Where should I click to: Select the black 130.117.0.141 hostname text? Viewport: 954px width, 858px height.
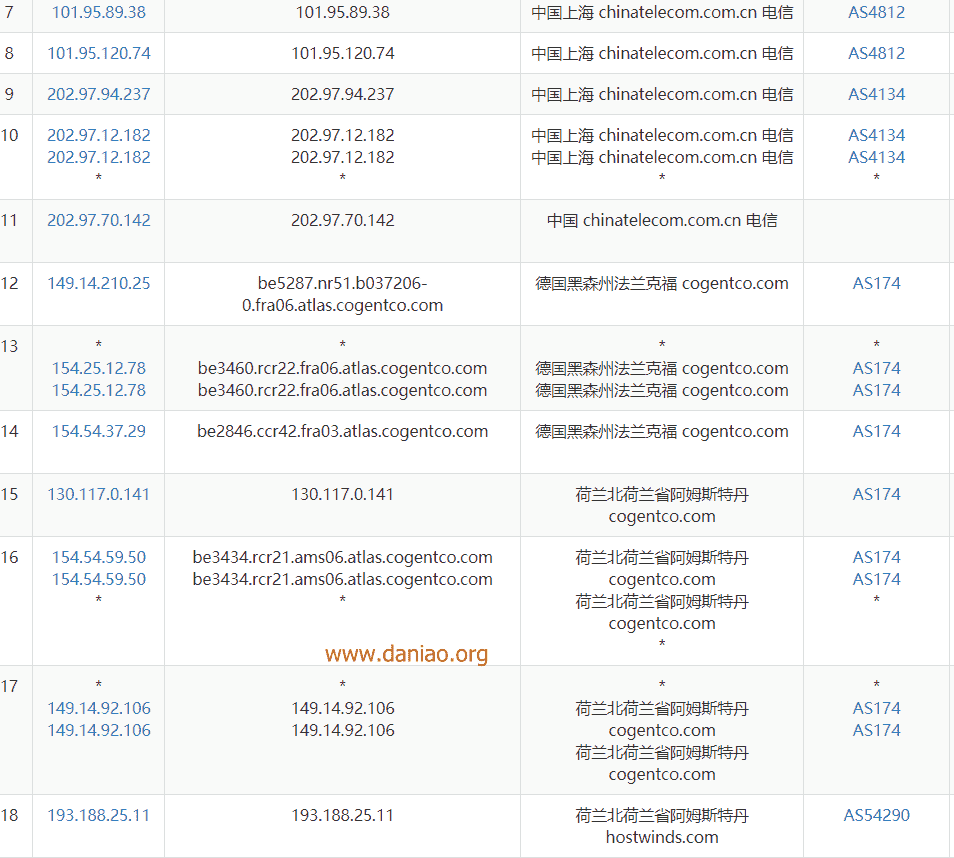343,494
